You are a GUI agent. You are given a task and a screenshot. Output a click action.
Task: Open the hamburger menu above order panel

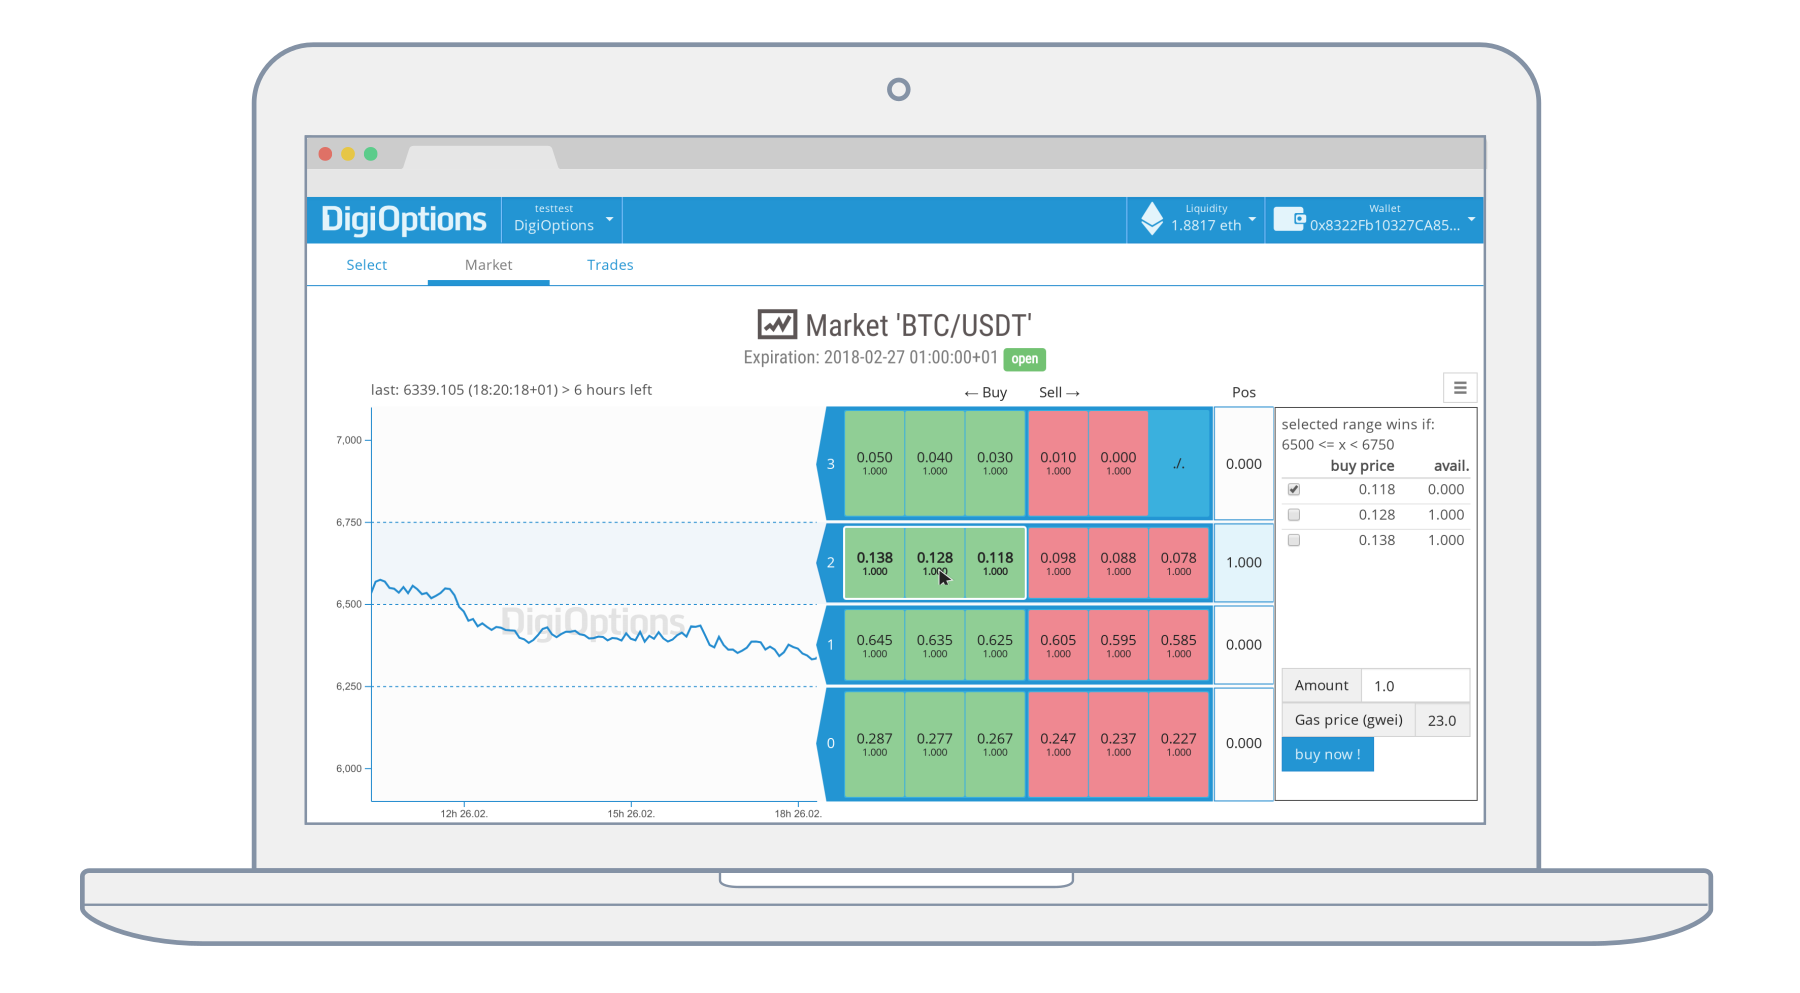[x=1460, y=388]
